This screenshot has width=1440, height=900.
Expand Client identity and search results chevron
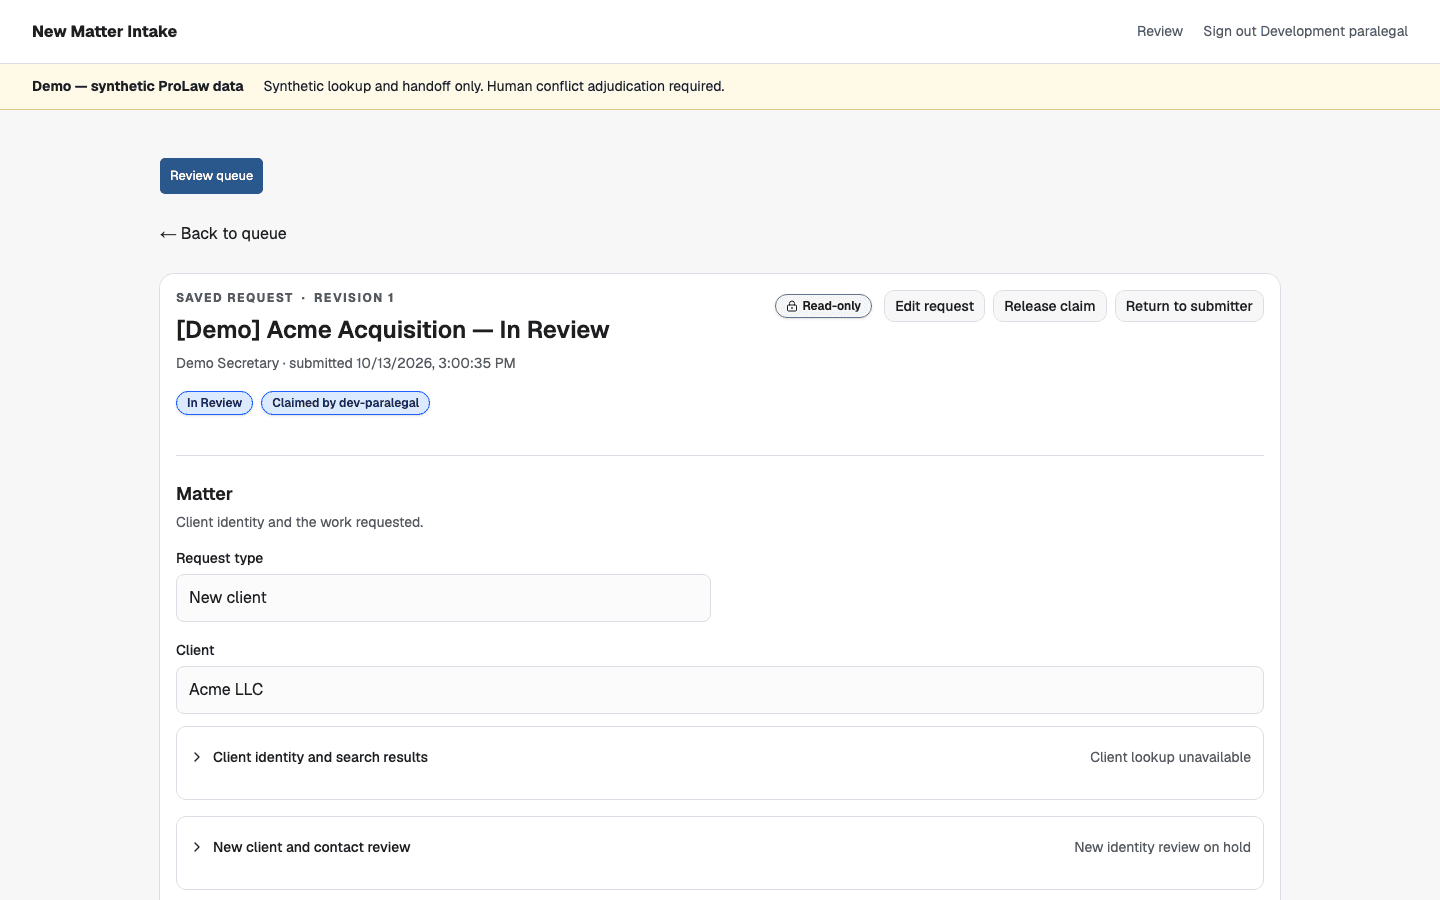pos(197,757)
